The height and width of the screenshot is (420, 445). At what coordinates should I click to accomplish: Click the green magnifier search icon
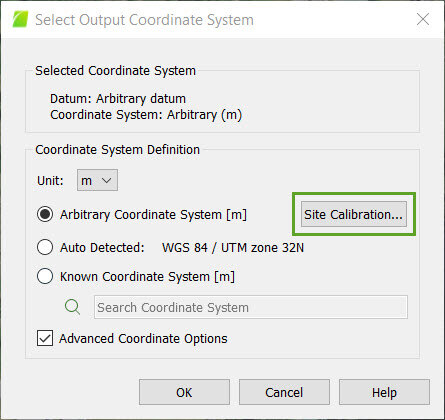point(72,307)
